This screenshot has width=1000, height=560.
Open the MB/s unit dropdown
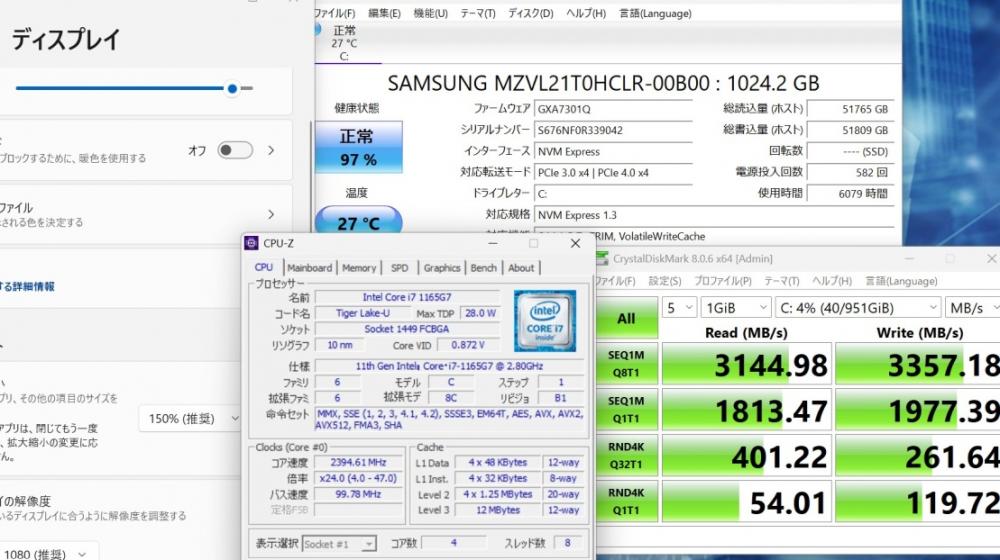pos(973,308)
